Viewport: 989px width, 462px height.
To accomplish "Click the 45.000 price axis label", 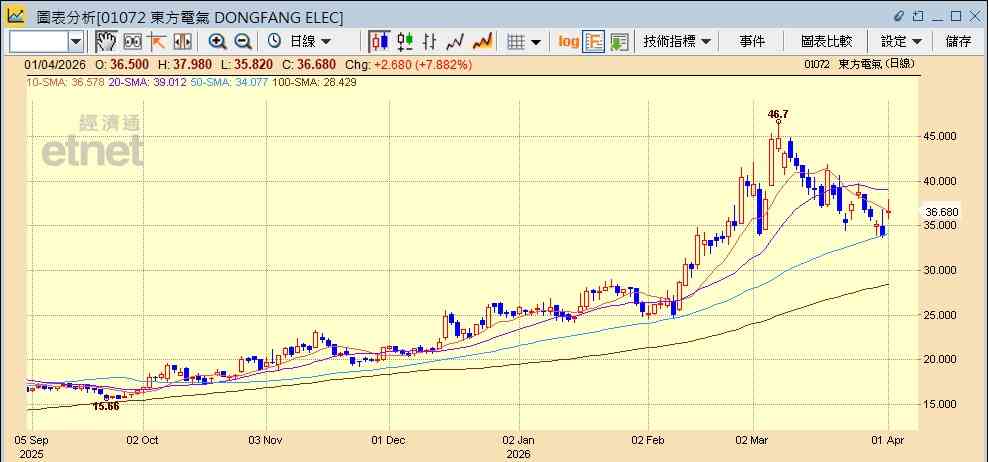I will coord(940,136).
